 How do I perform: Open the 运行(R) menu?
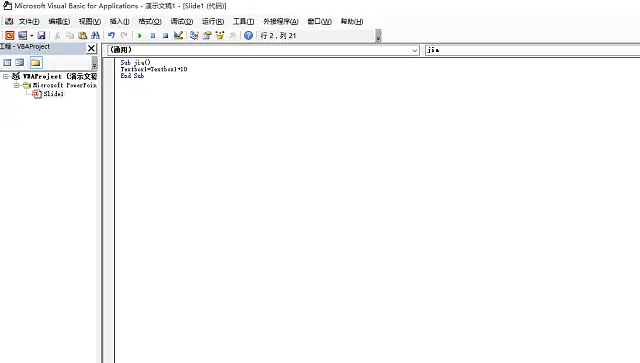pyautogui.click(x=213, y=21)
